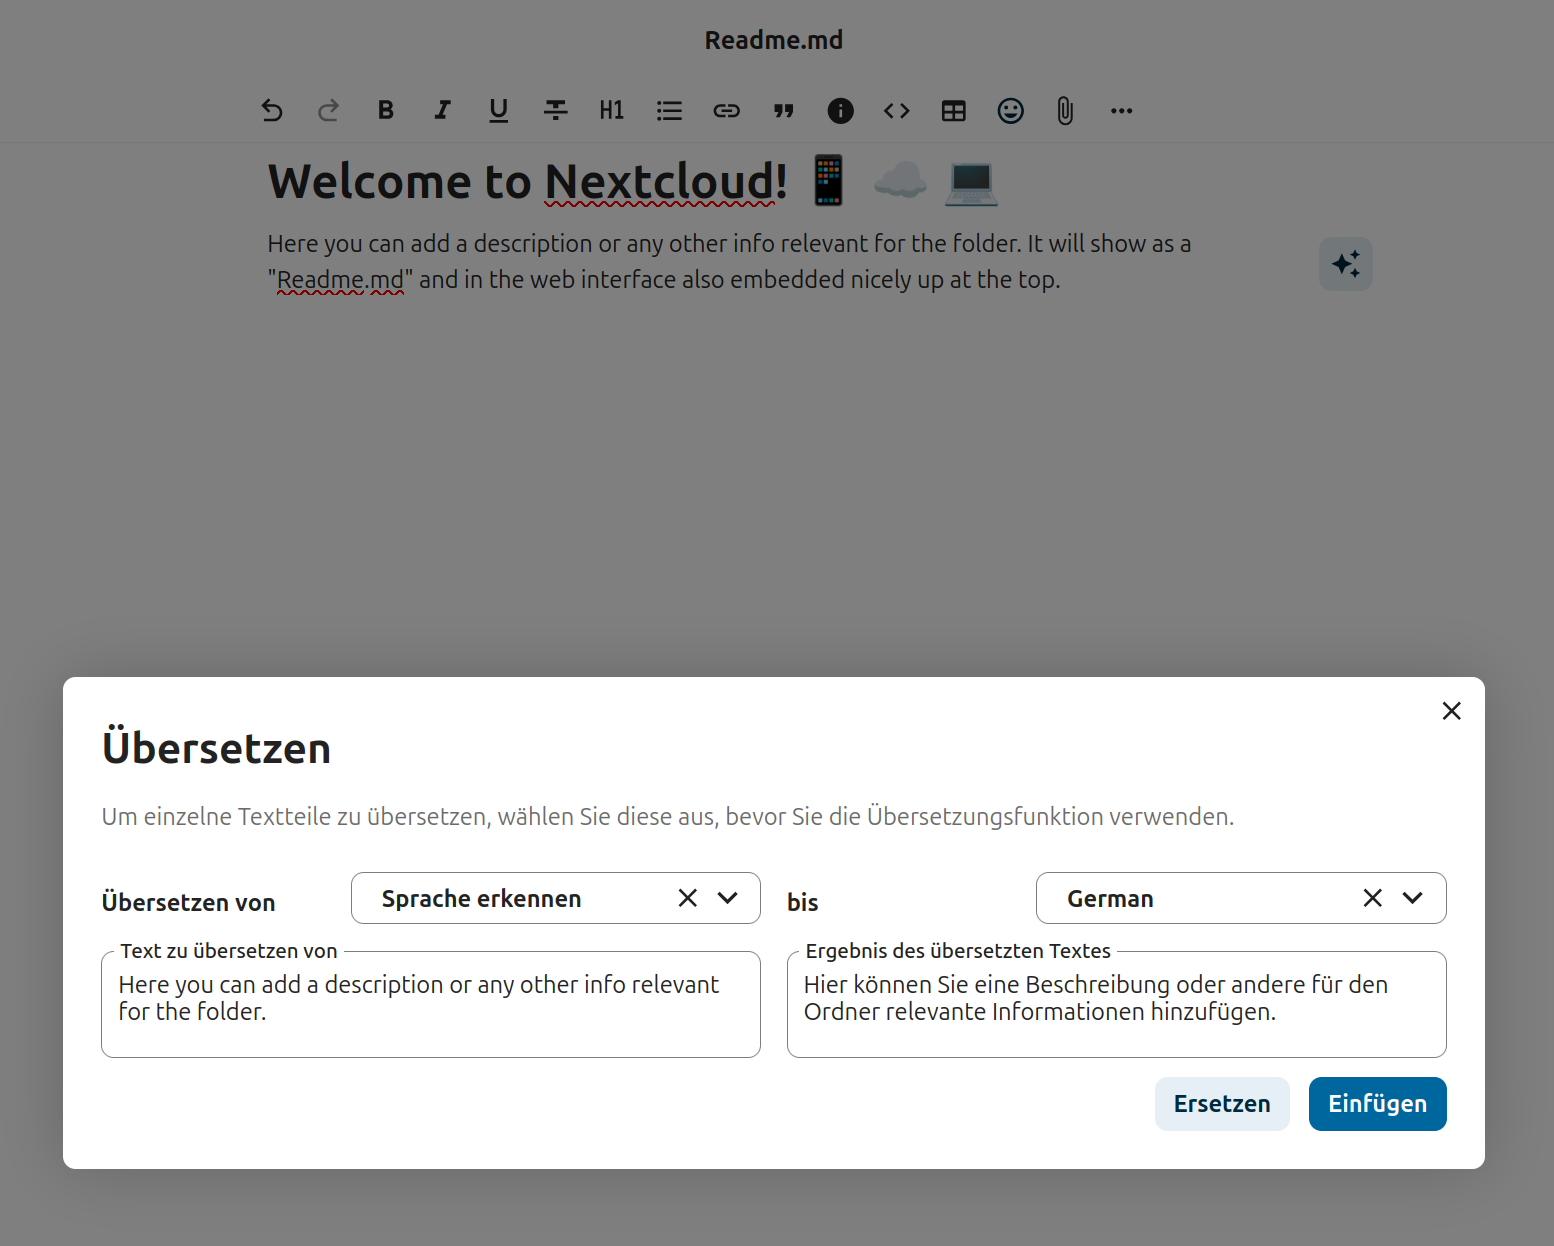Toggle Bold formatting

(x=385, y=111)
